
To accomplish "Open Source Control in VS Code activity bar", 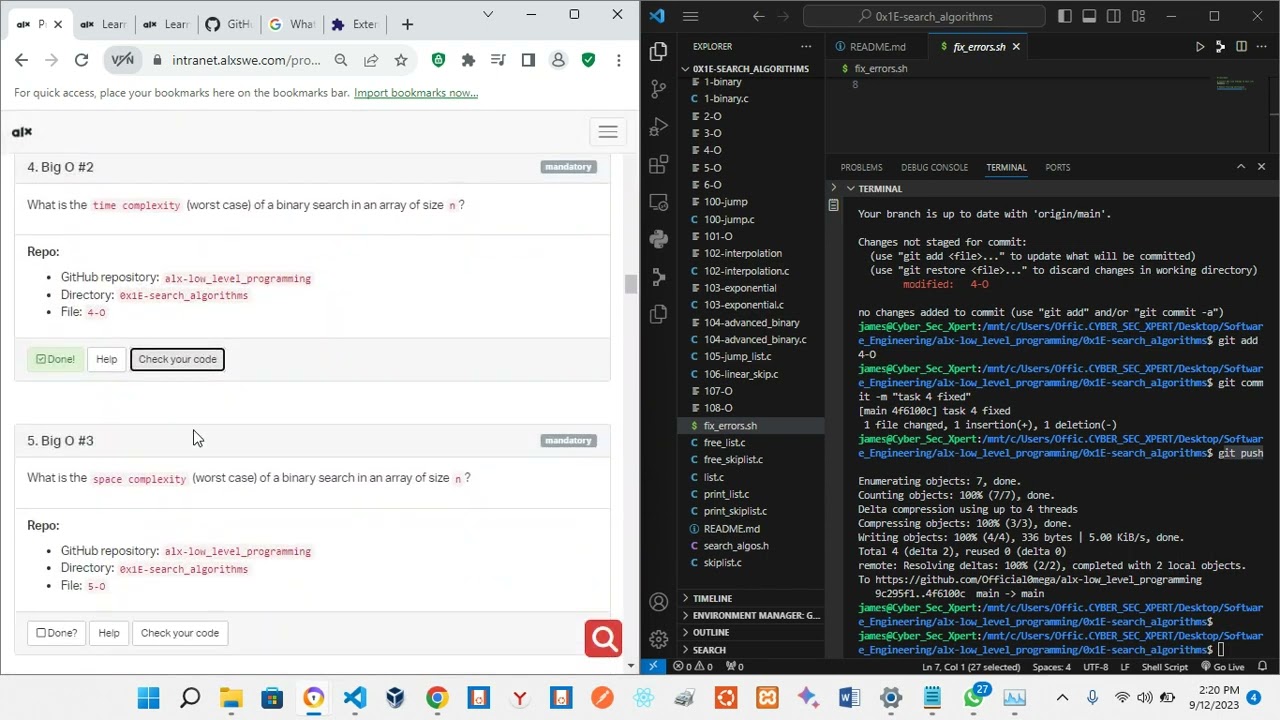I will click(658, 89).
